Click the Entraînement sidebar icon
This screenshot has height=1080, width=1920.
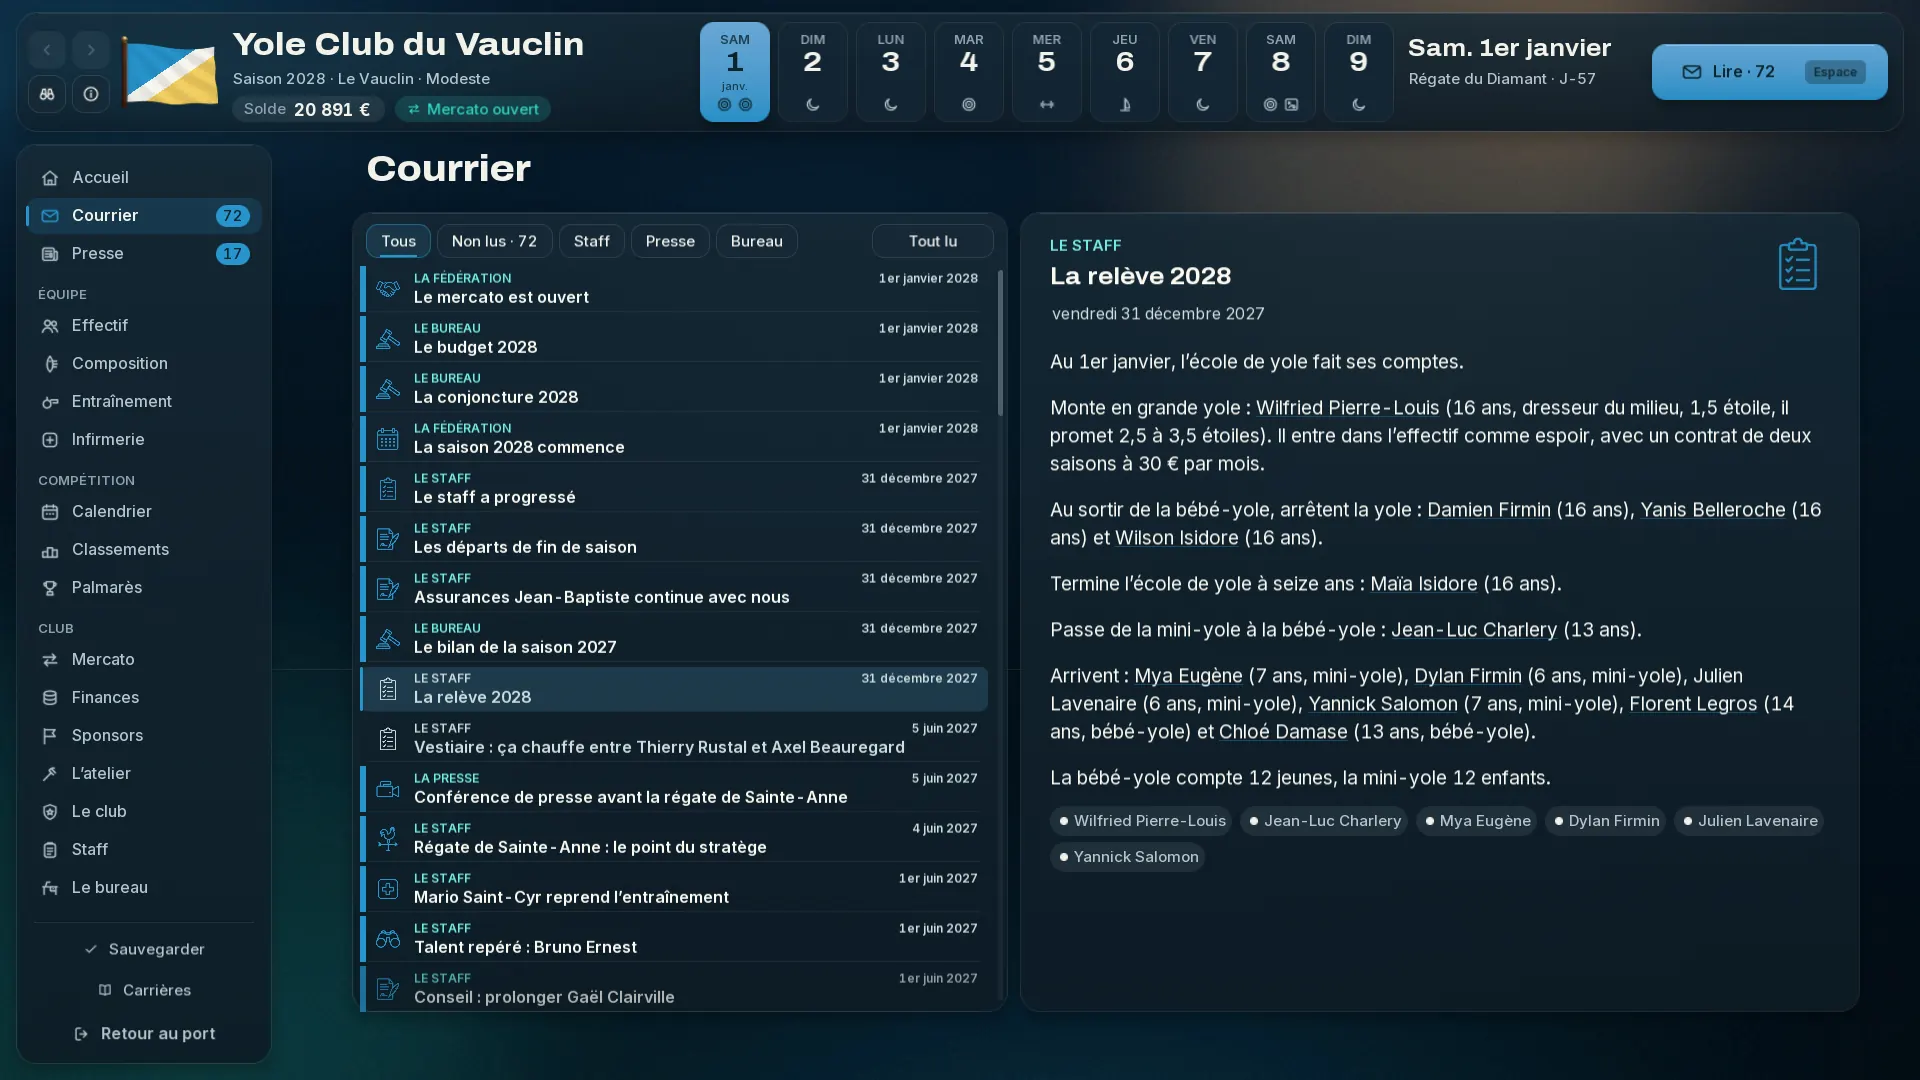point(50,402)
